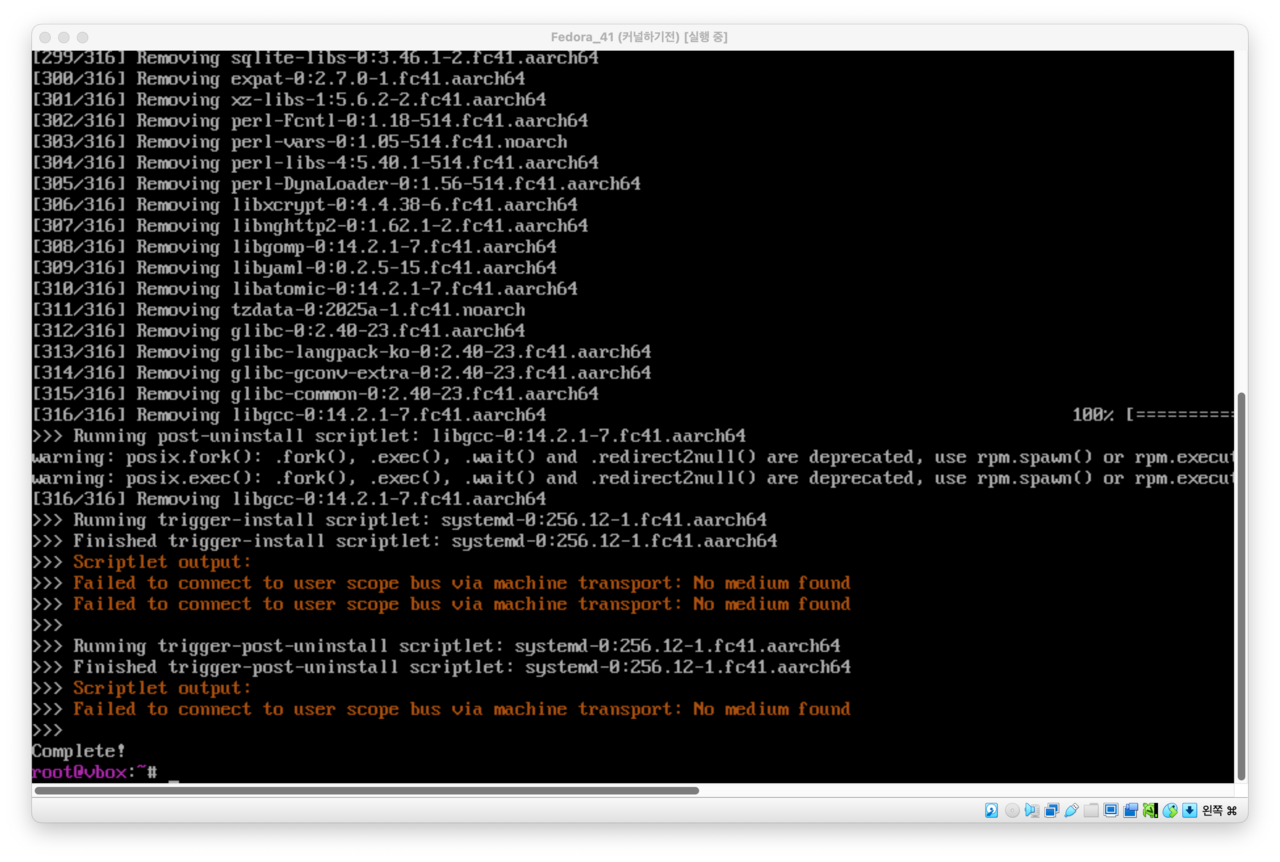Image resolution: width=1280 pixels, height=862 pixels.
Task: Click the root@vbox terminal prompt line
Action: (x=95, y=772)
